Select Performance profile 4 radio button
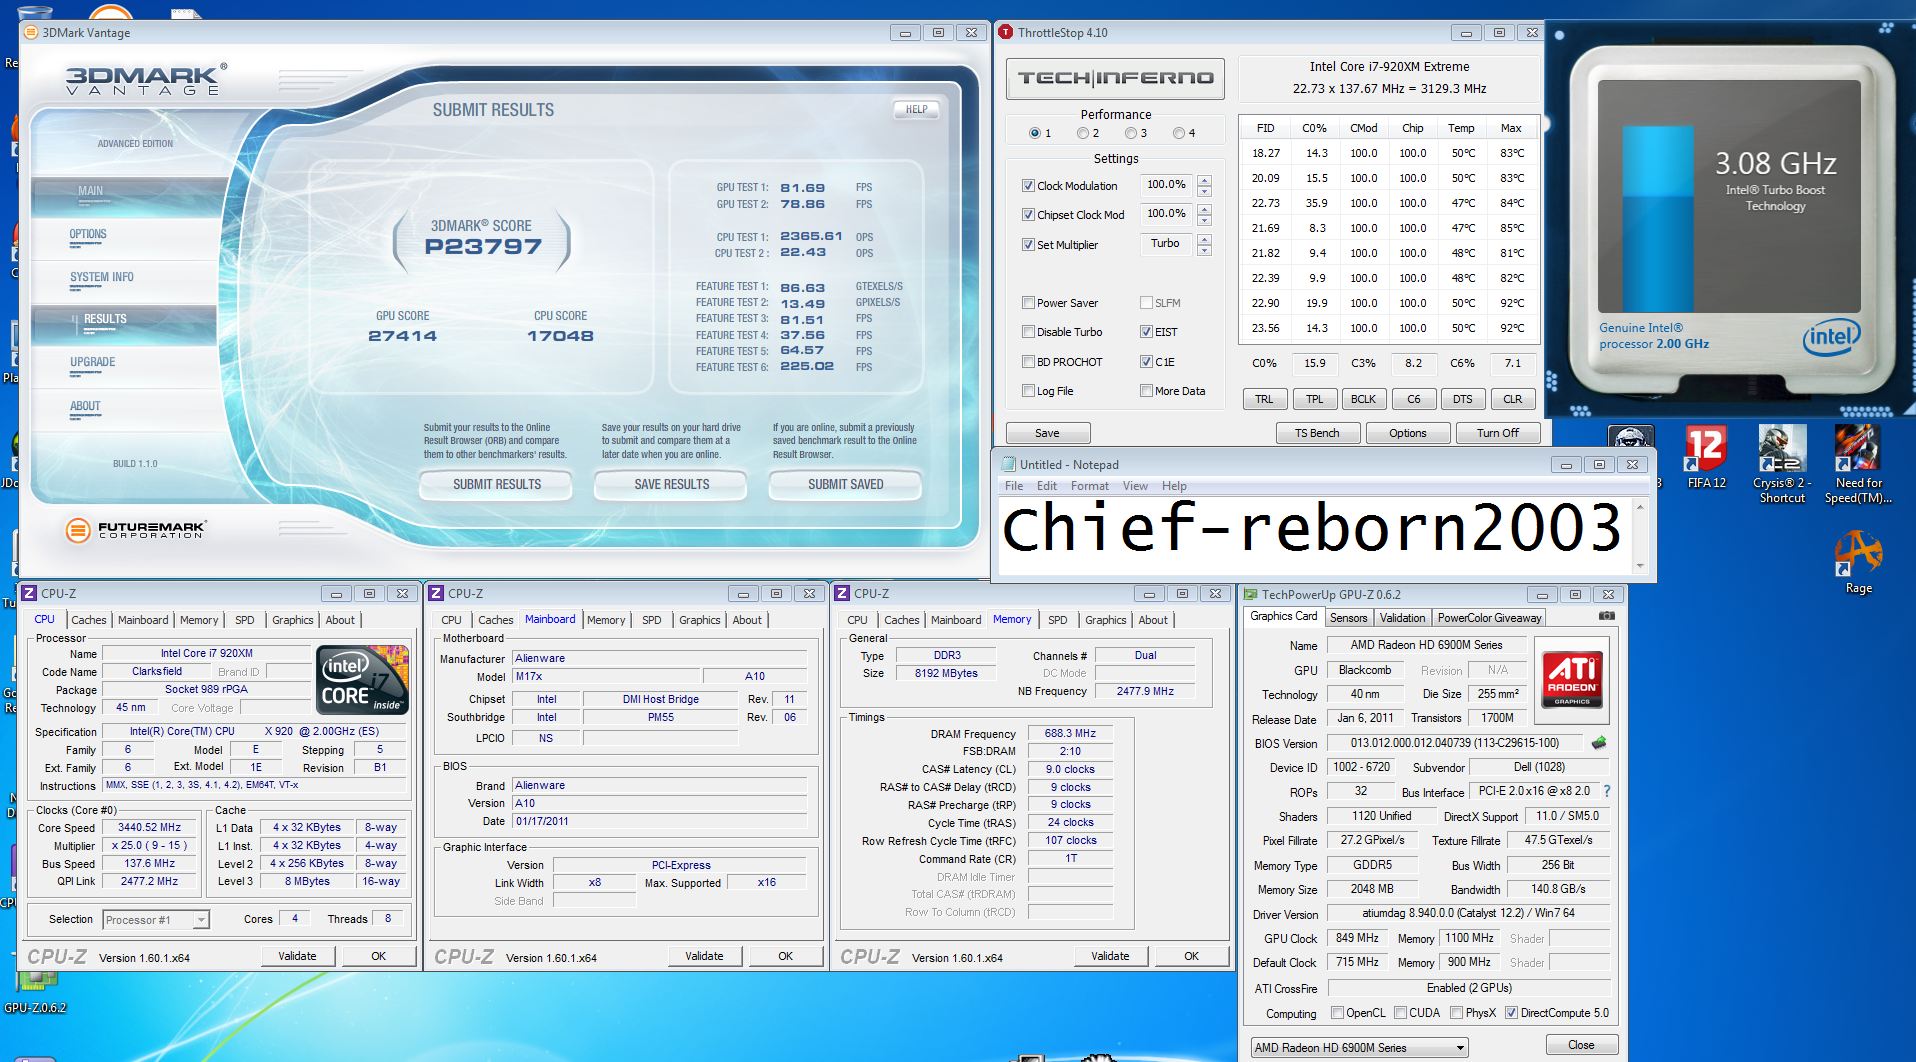This screenshot has width=1916, height=1062. (1179, 133)
